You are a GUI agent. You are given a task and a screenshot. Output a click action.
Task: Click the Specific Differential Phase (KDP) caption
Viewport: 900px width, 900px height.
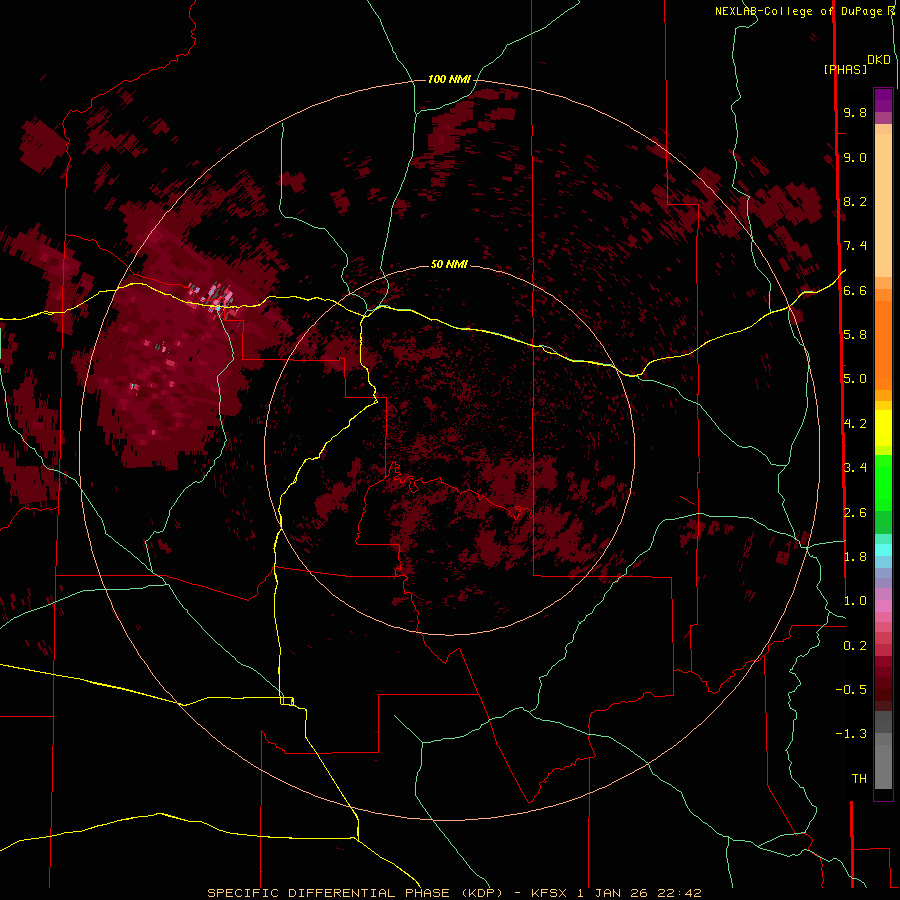(x=364, y=893)
